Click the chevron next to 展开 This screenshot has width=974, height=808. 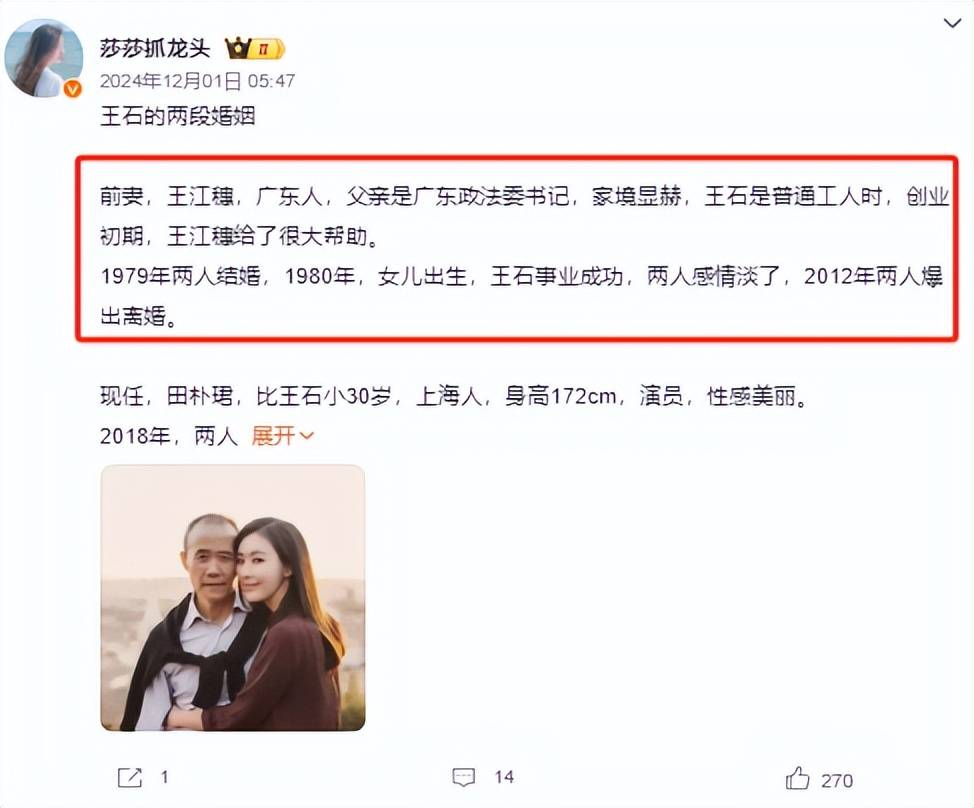coord(307,437)
